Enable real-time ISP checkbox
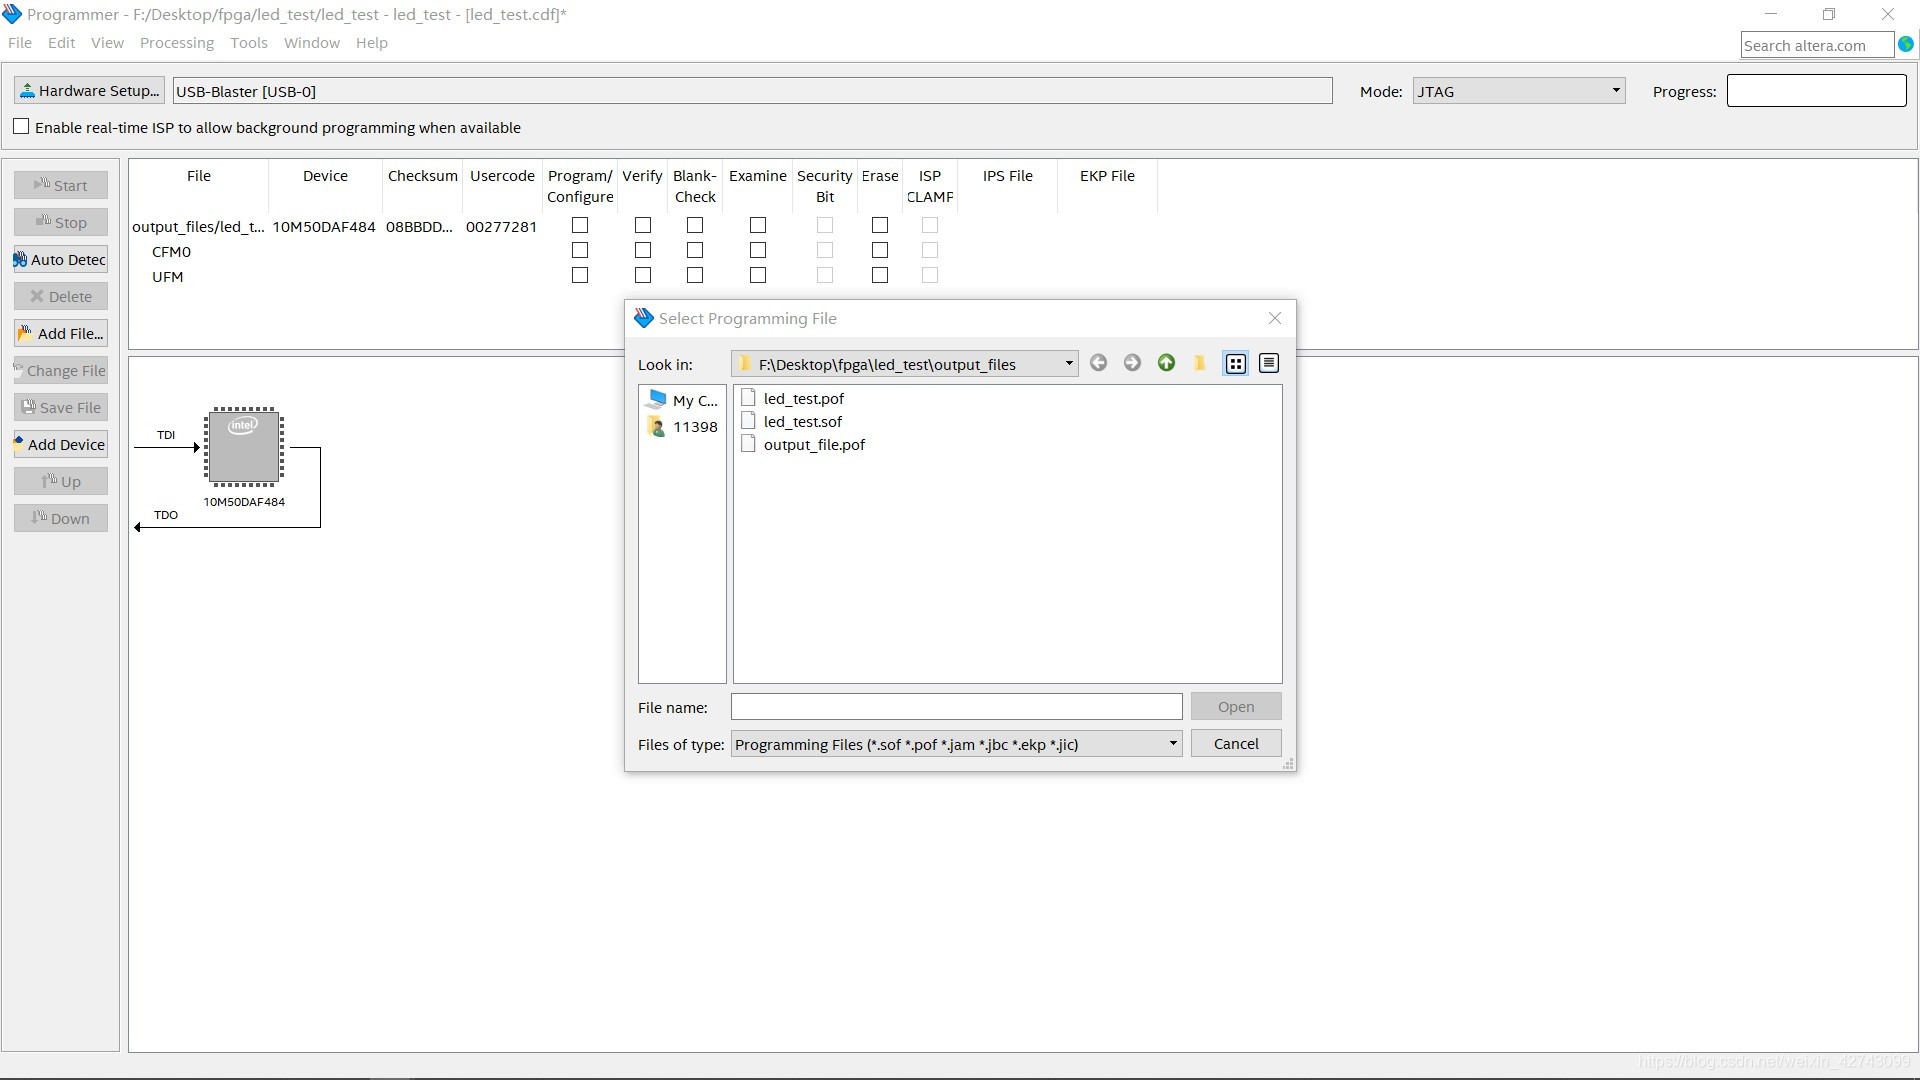The image size is (1920, 1080). [21, 127]
